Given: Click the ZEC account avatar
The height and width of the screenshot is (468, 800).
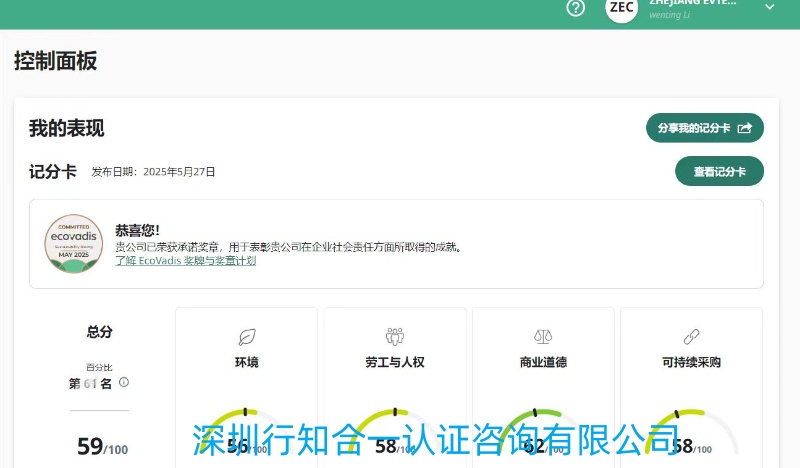Looking at the screenshot, I should click(x=621, y=8).
